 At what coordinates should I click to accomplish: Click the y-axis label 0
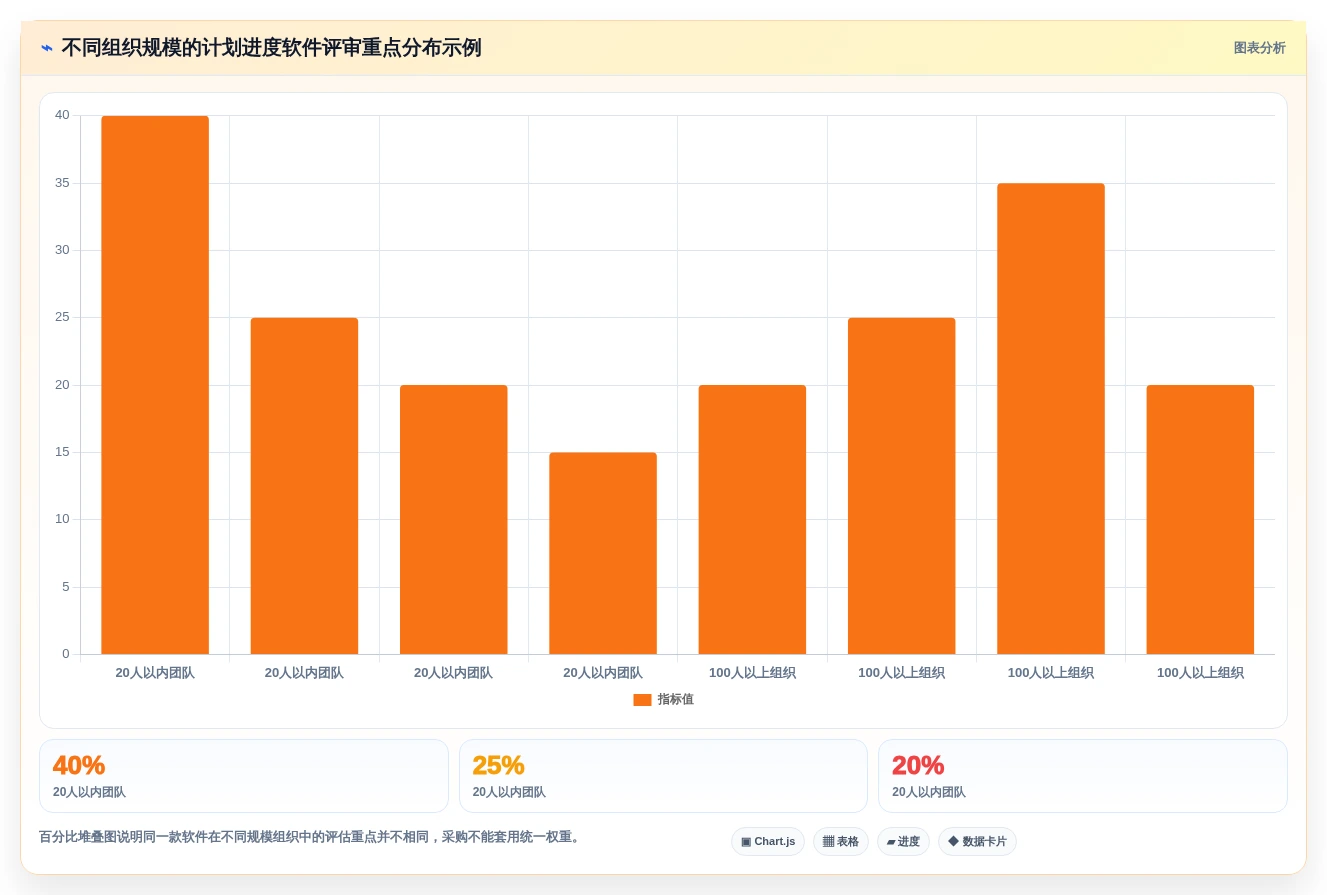point(66,654)
